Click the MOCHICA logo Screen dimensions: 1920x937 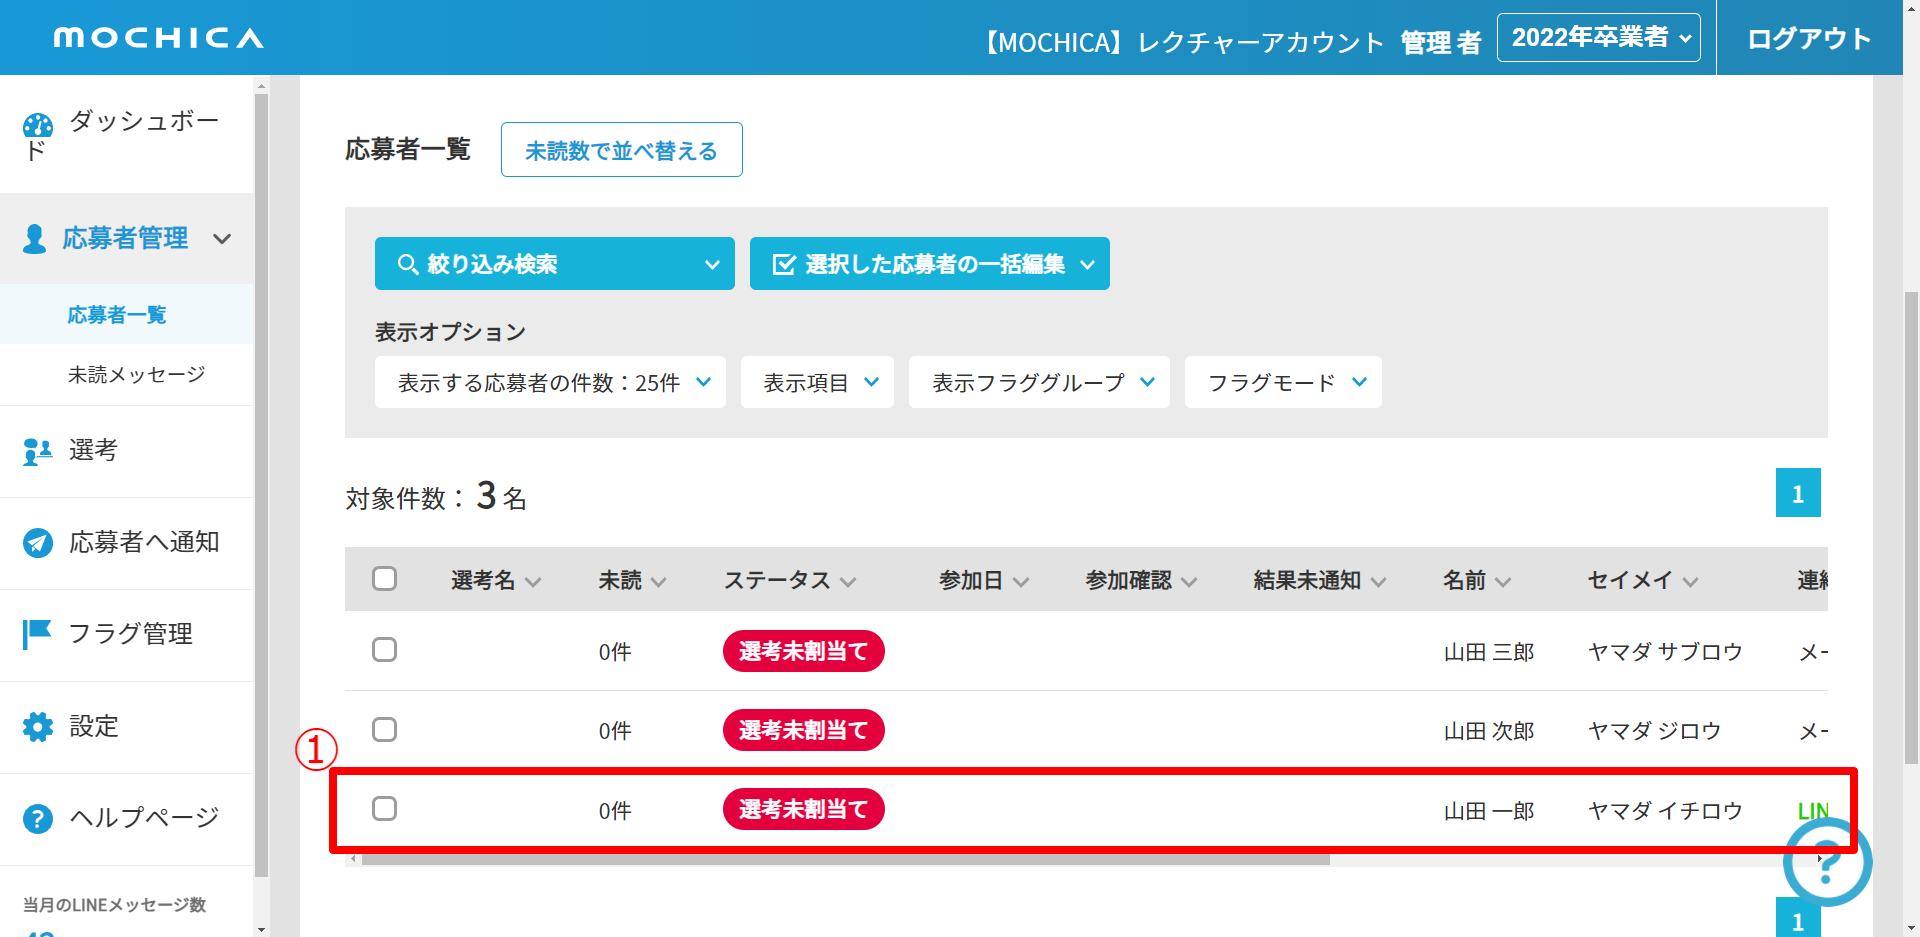[158, 38]
